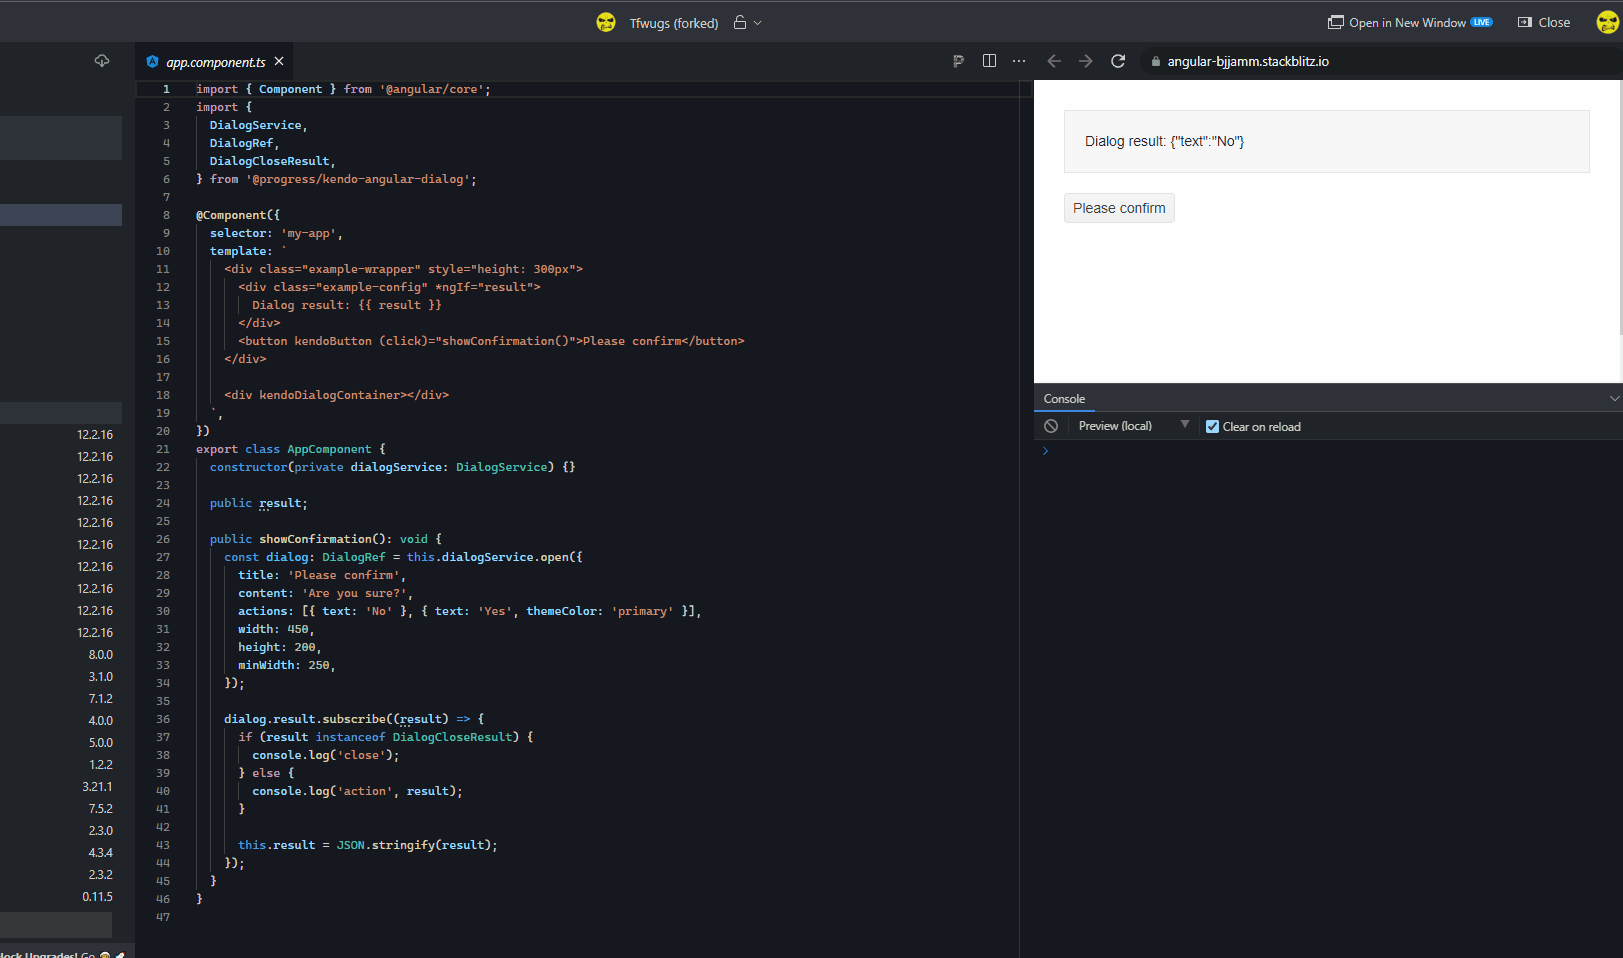The height and width of the screenshot is (958, 1623).
Task: Open the visibility dropdown next to the lock
Action: point(756,22)
